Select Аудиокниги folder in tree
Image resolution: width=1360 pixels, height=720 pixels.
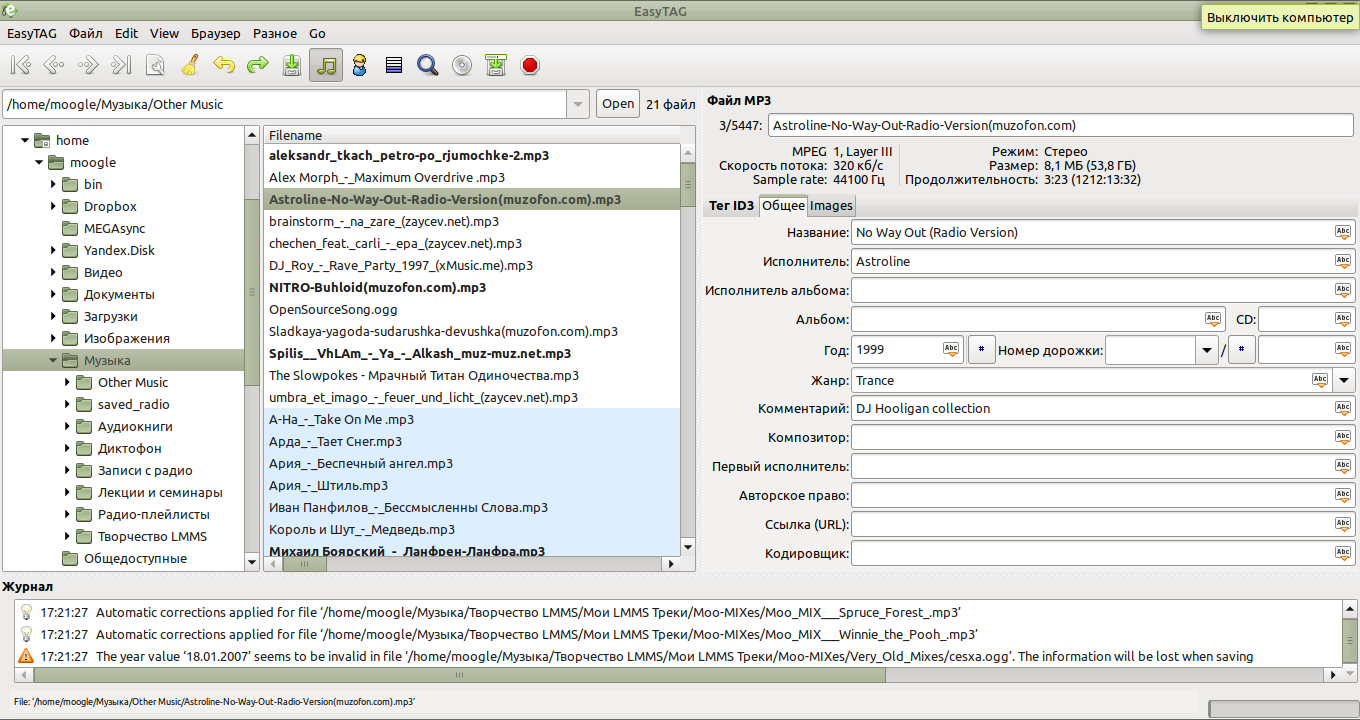[135, 426]
